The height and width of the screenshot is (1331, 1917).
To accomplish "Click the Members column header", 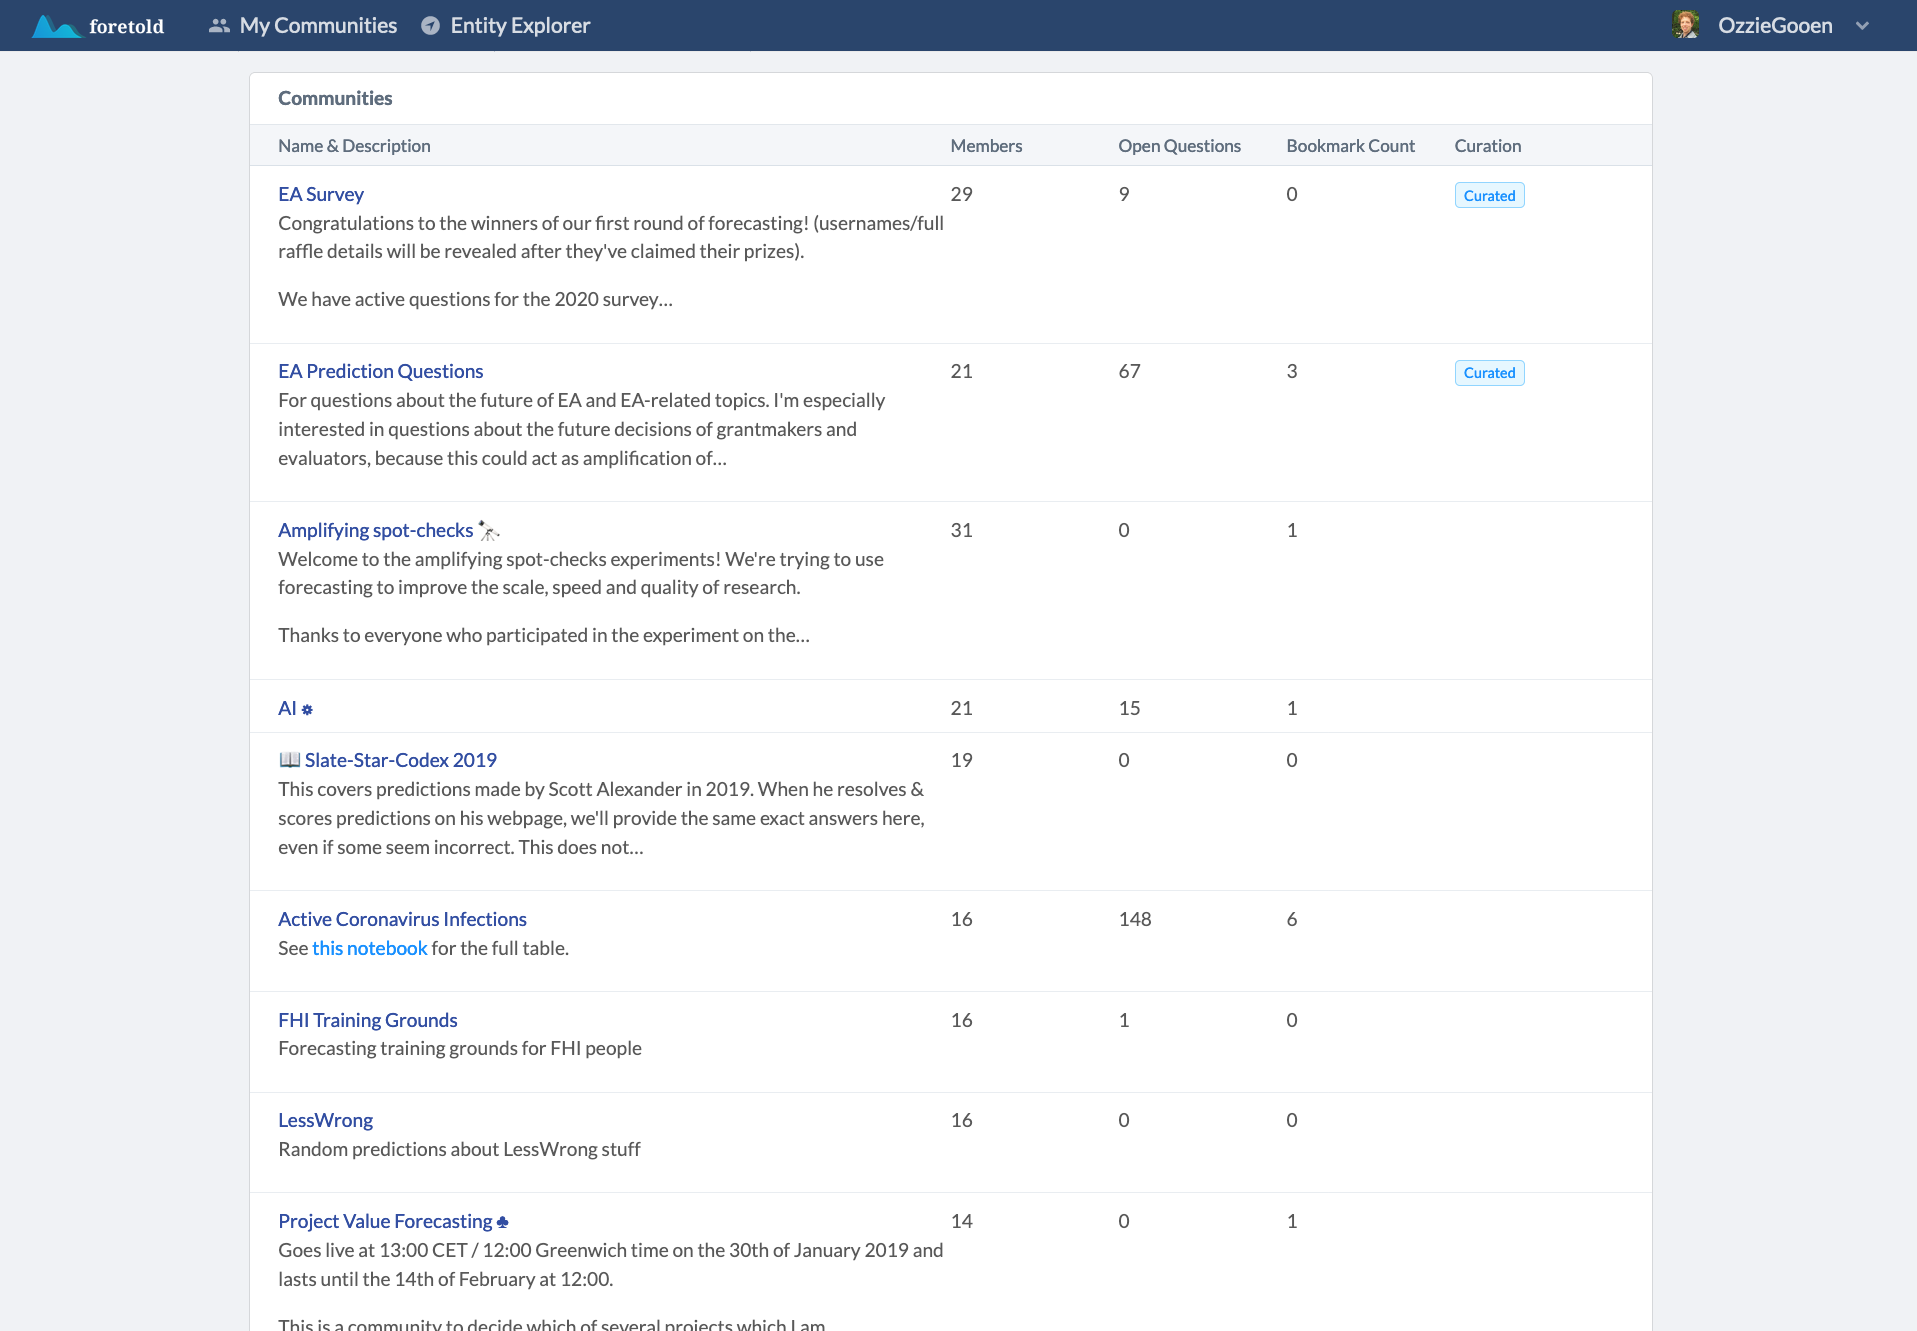I will [x=986, y=146].
